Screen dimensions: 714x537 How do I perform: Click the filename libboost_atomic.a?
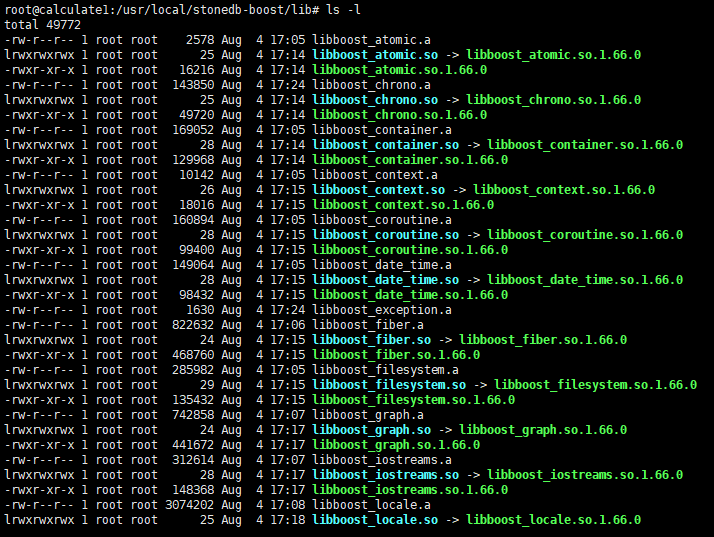371,40
